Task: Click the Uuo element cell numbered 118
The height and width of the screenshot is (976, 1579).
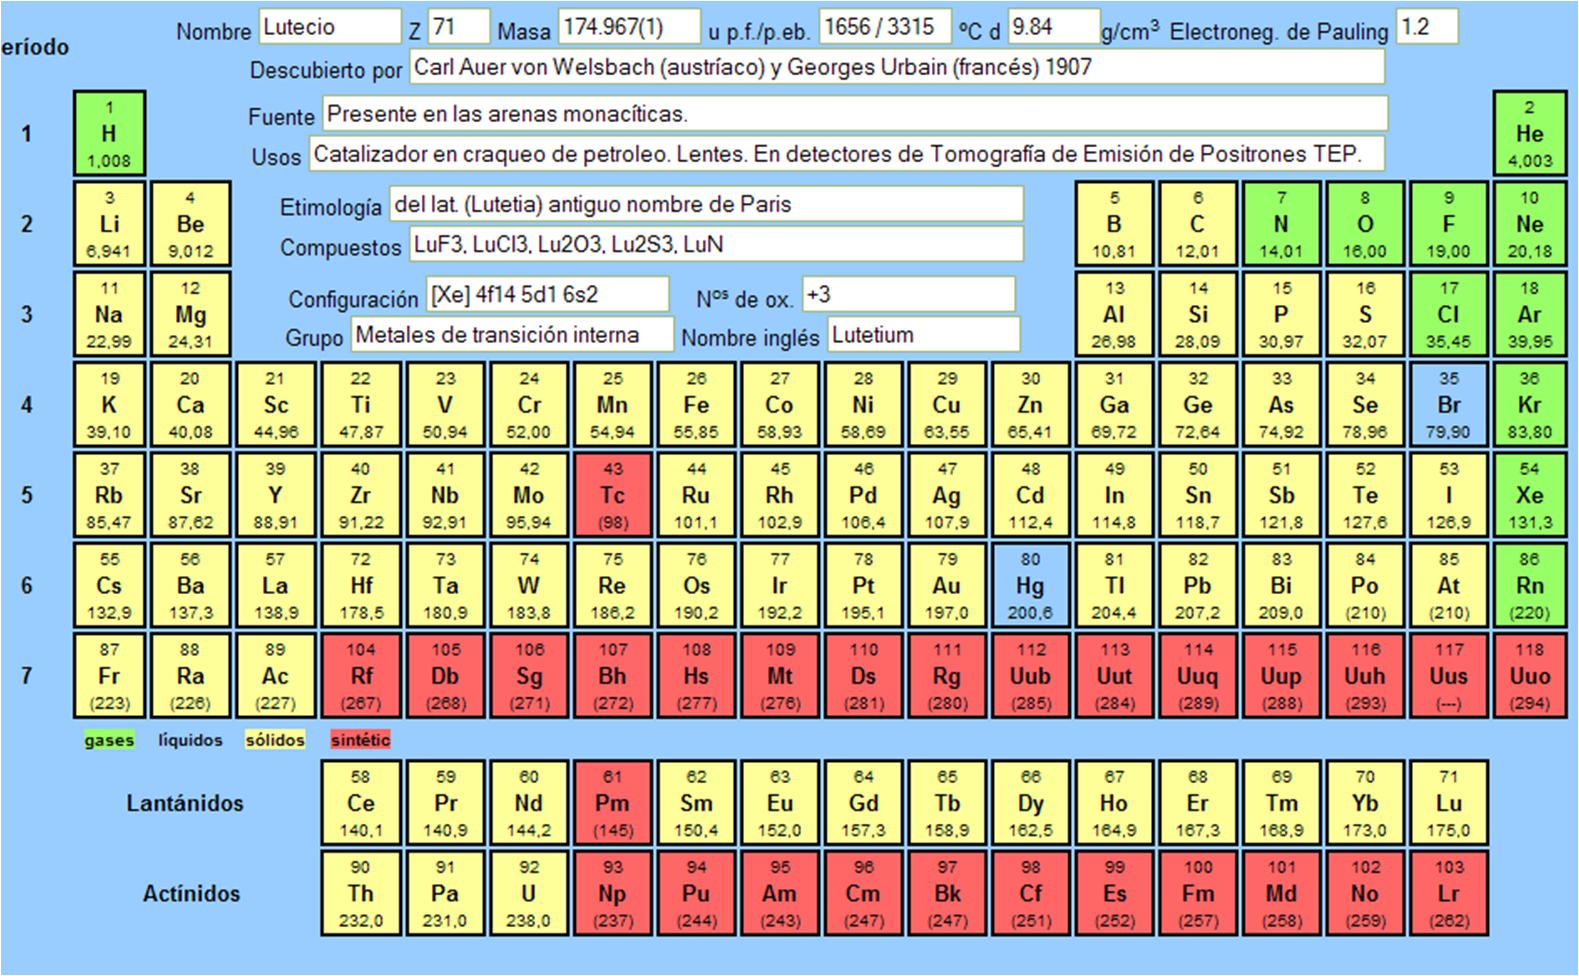Action: click(1529, 676)
